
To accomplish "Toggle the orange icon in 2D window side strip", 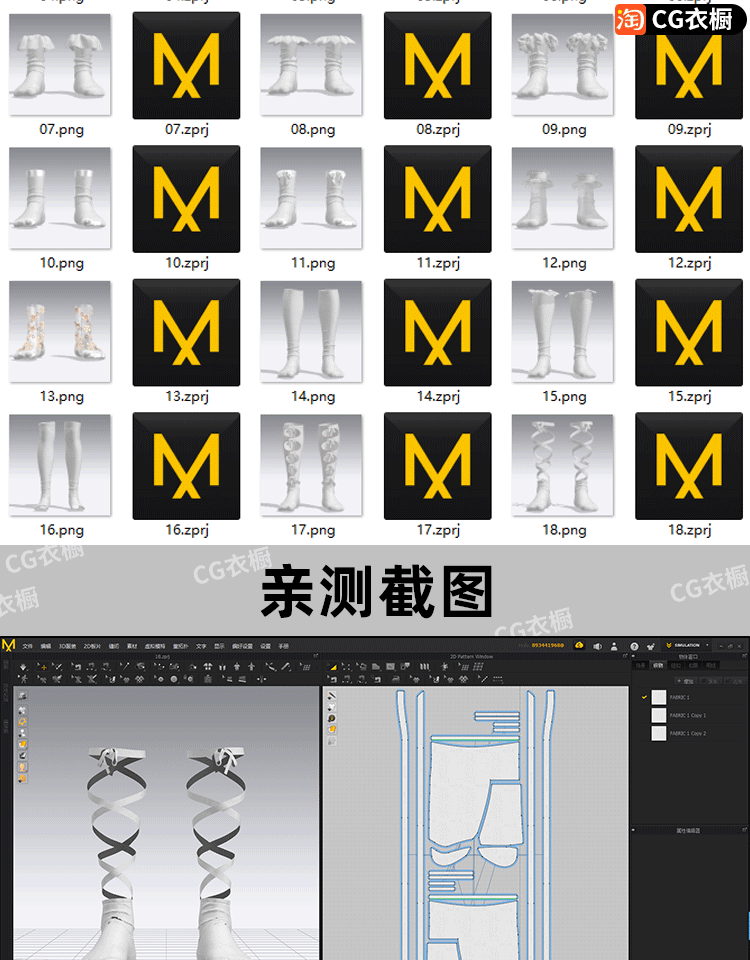I will tap(331, 729).
